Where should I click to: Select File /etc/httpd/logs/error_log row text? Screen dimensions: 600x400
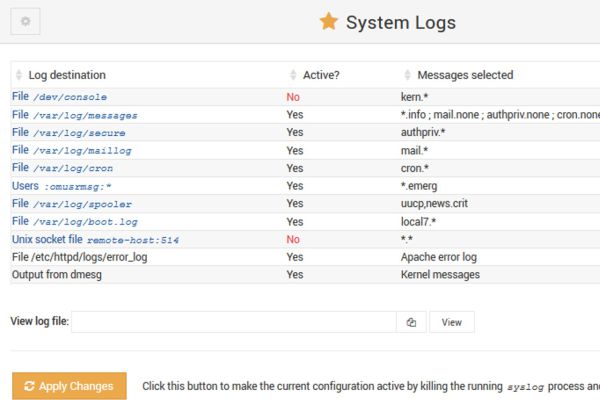[80, 257]
